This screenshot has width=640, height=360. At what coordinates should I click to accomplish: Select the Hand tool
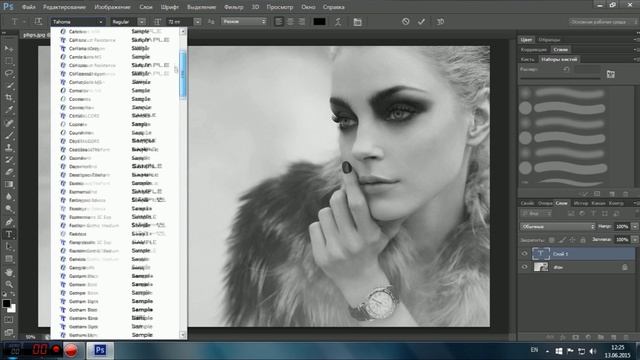click(x=9, y=272)
